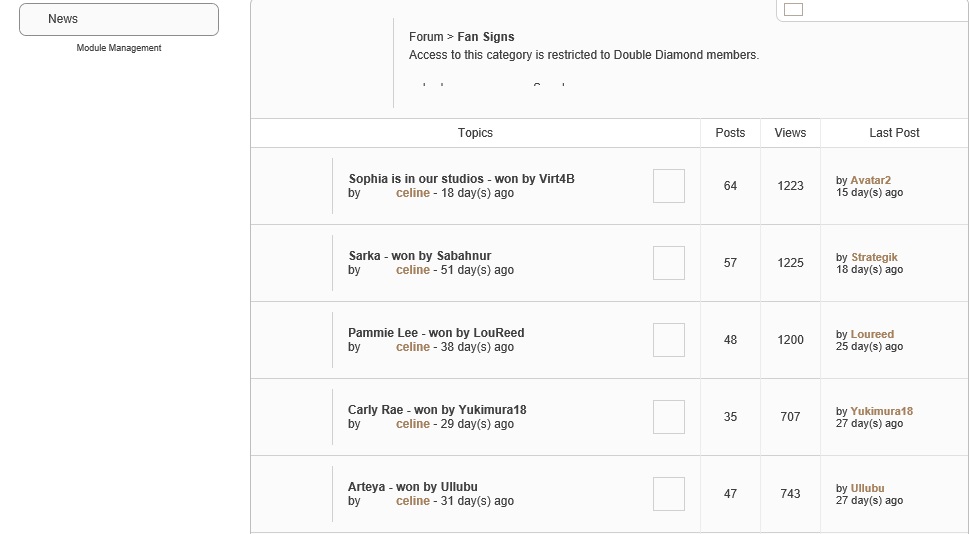View Loureed's profile in Last Post column
Screen dimensions: 970x534
click(872, 334)
